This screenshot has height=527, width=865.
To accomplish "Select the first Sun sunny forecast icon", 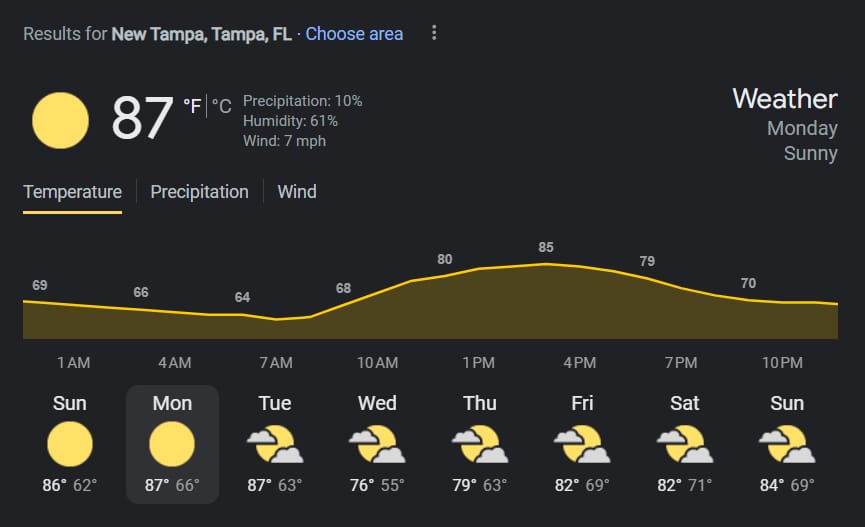I will [70, 444].
